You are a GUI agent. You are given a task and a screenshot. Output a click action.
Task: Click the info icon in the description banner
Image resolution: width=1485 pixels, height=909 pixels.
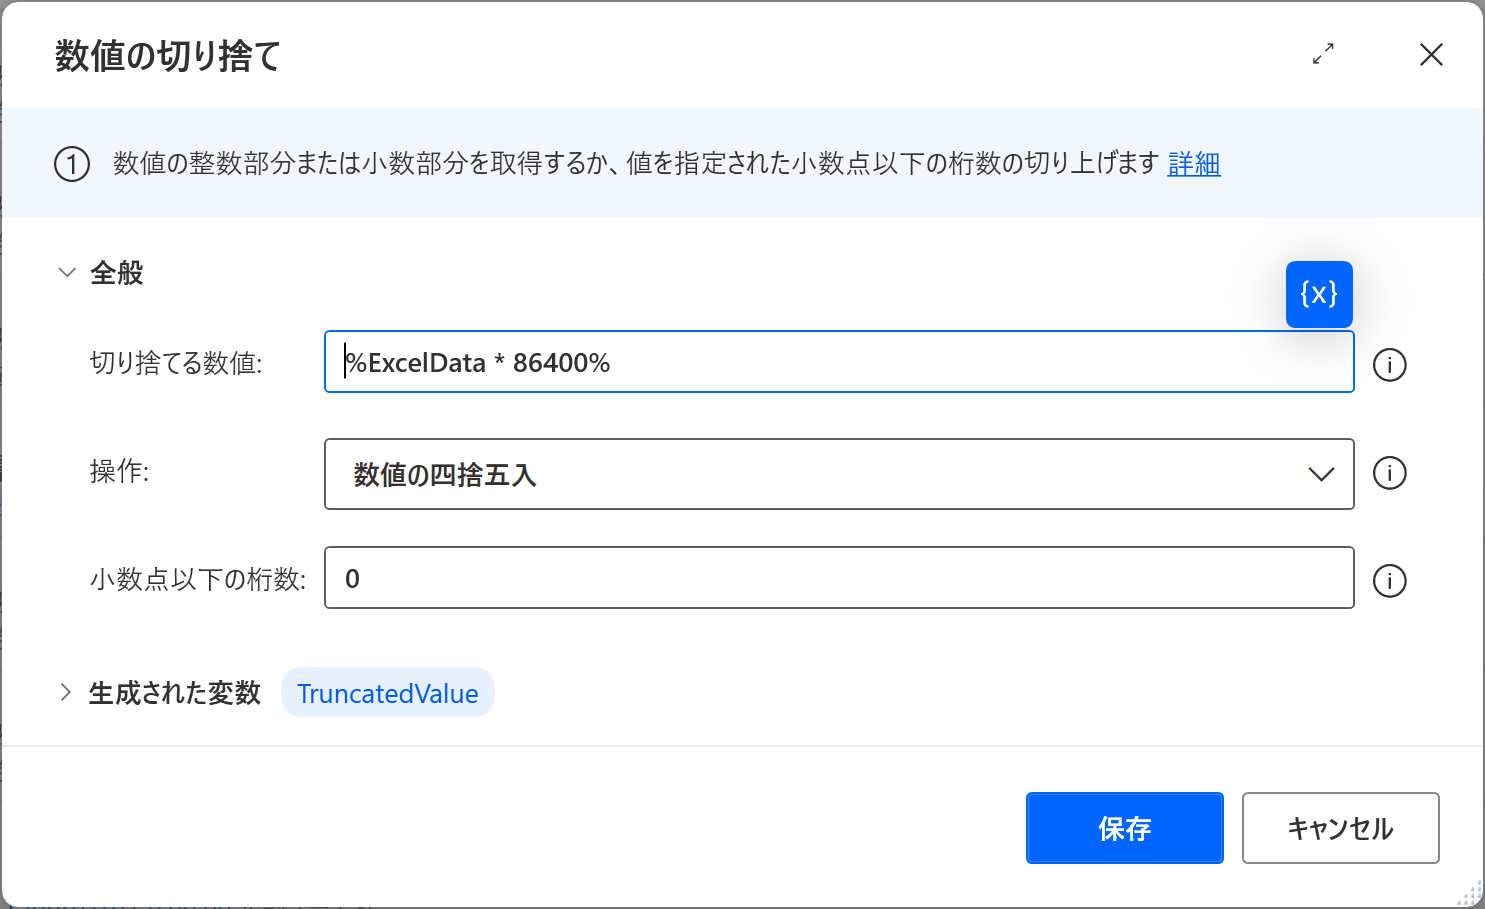[72, 164]
